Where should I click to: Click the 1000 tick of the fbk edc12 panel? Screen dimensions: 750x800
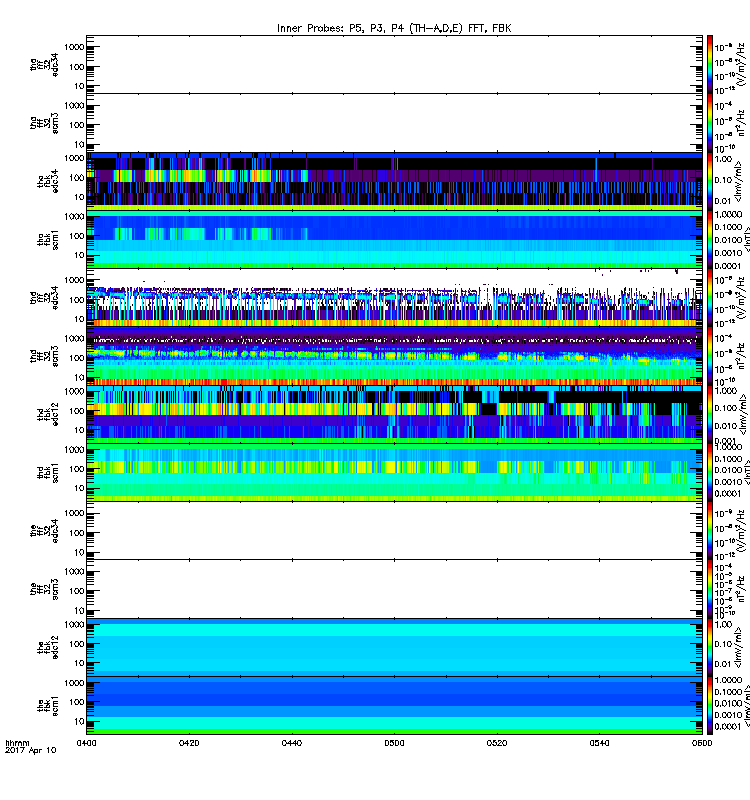74,624
